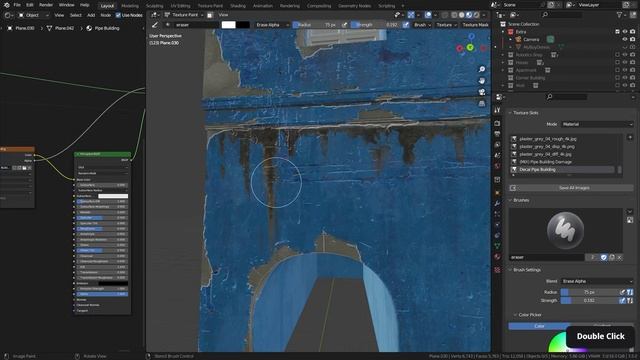This screenshot has width=640, height=360.
Task: Open the Texture dropdown in header
Action: pyautogui.click(x=446, y=25)
